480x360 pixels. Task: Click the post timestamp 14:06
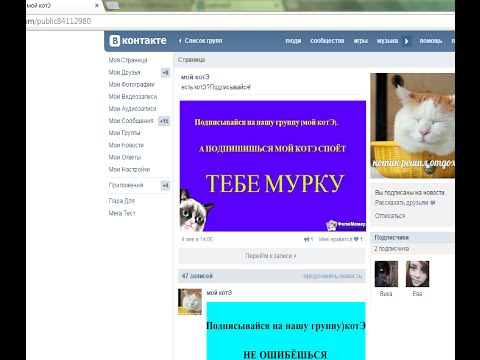coord(197,239)
